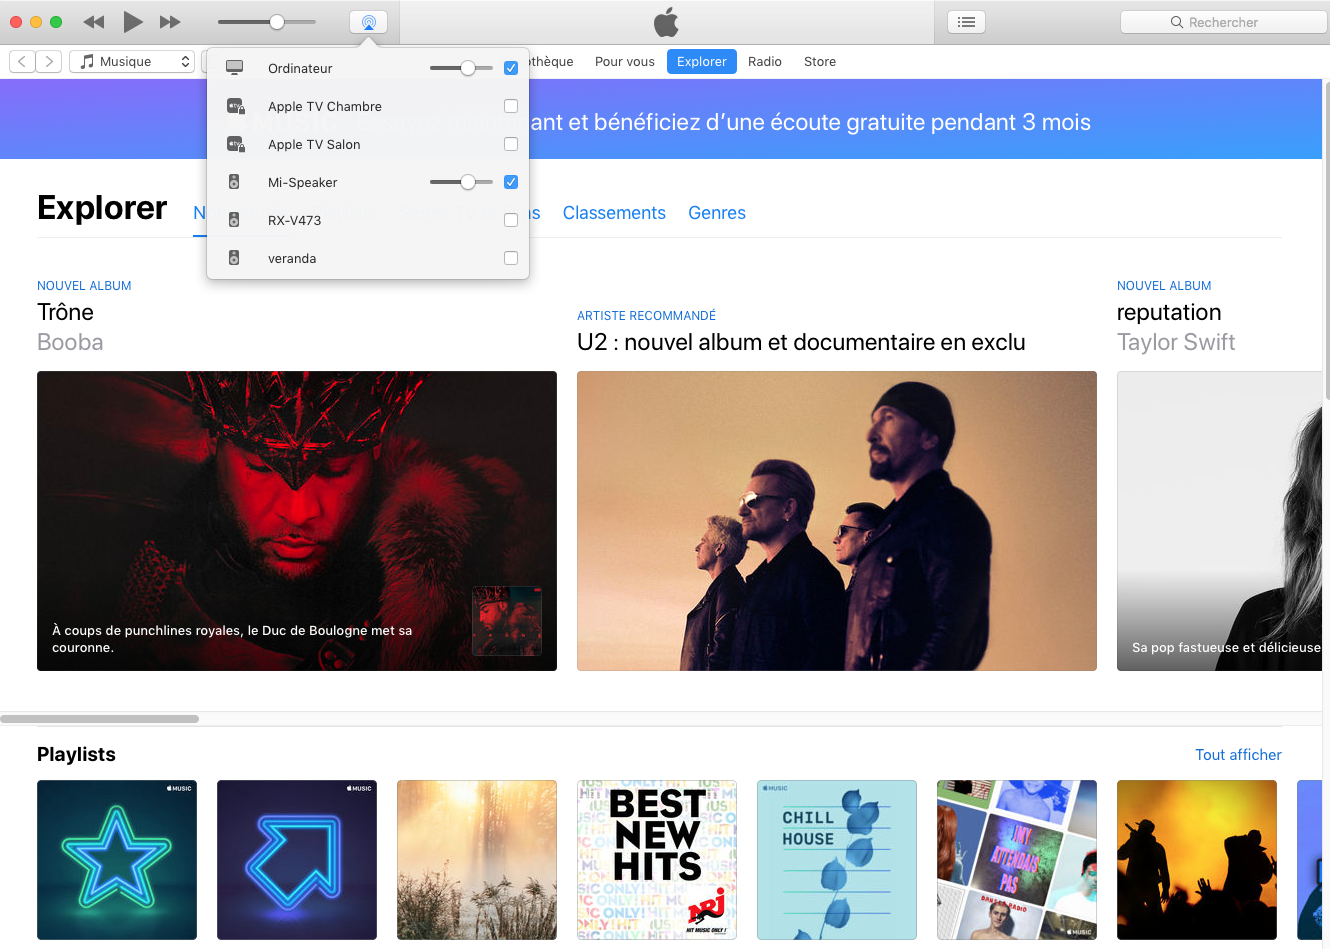Click 'U2 : nouvel album et documentaire en exclu'

[801, 342]
